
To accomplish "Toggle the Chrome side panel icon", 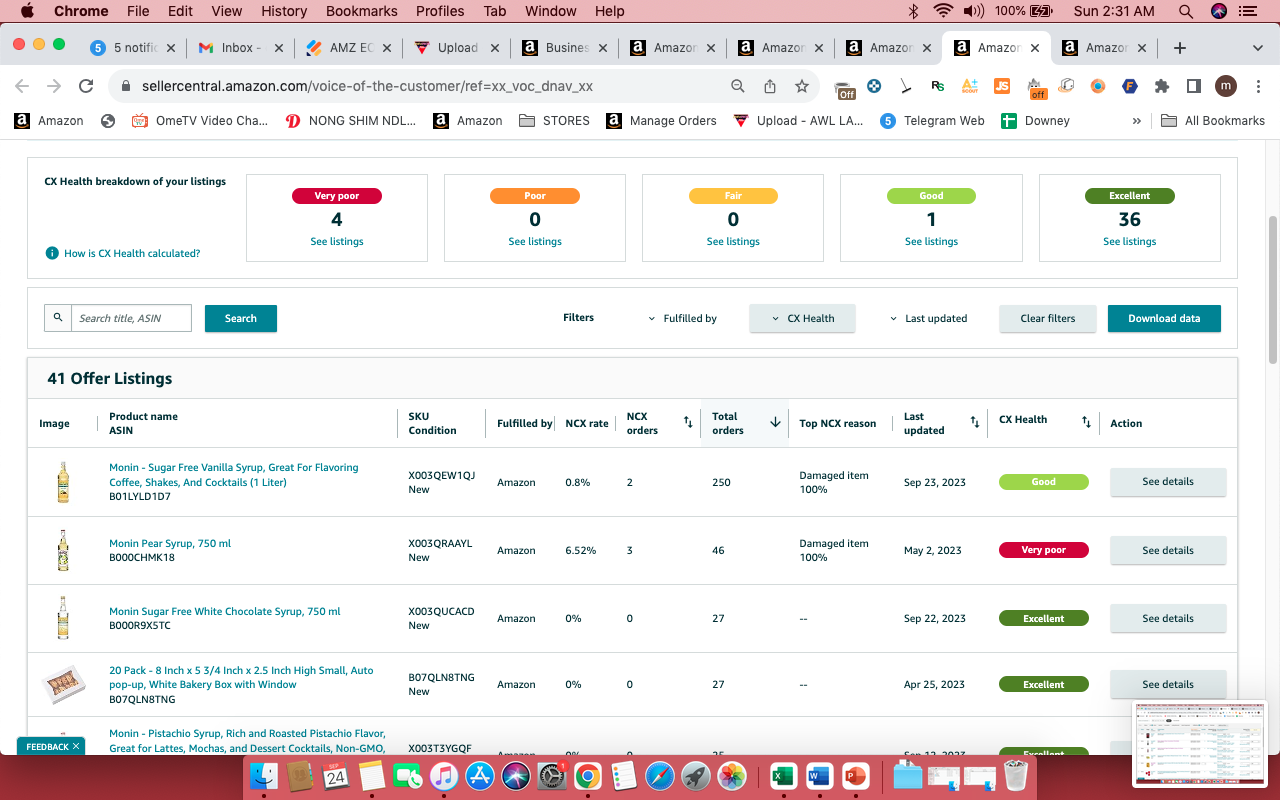I will click(x=1194, y=86).
